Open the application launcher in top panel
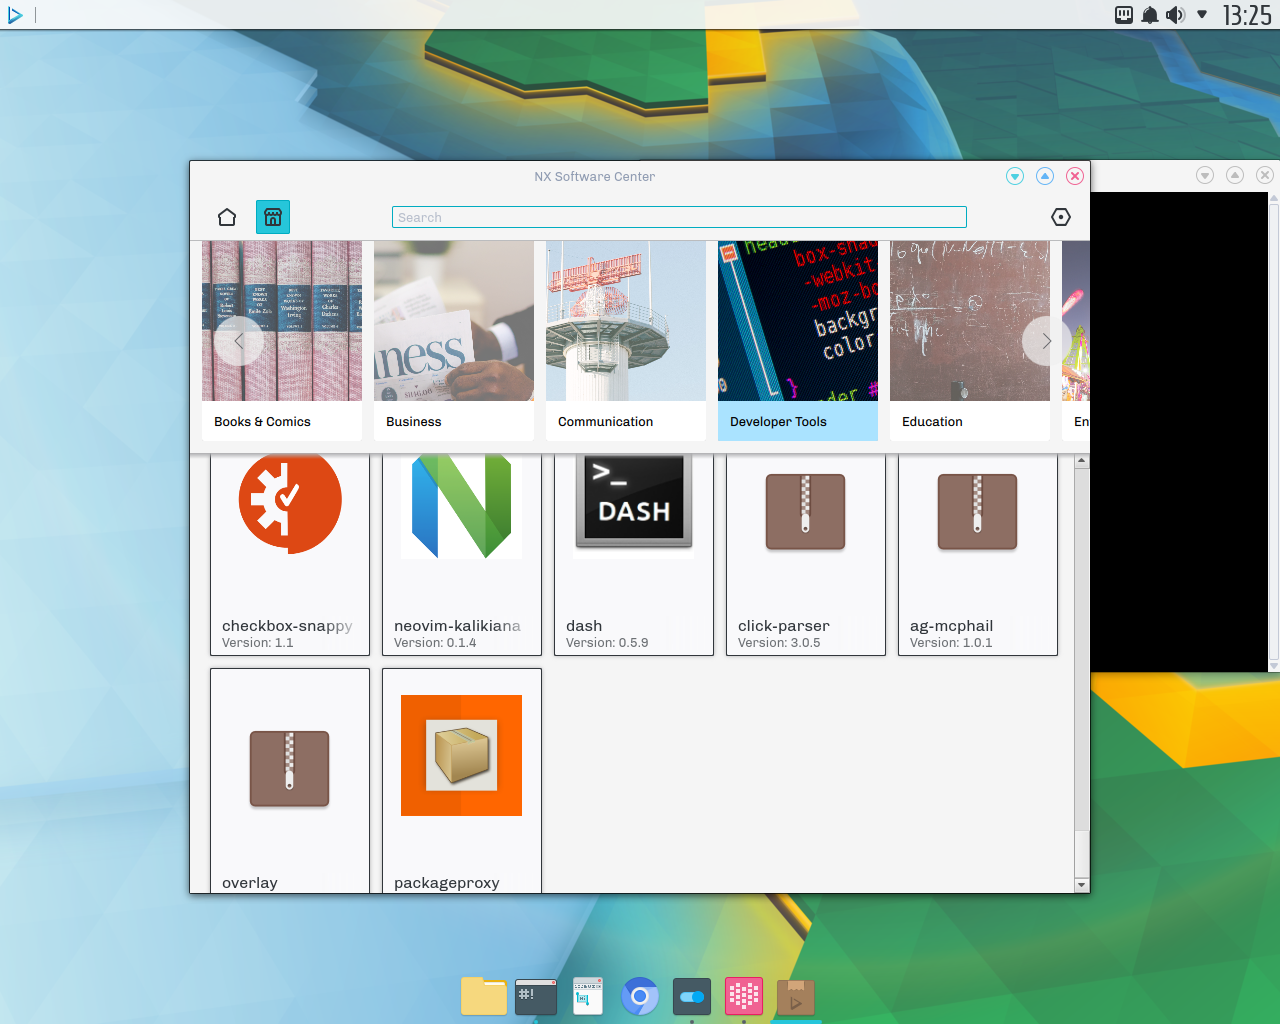1280x1024 pixels. click(15, 15)
